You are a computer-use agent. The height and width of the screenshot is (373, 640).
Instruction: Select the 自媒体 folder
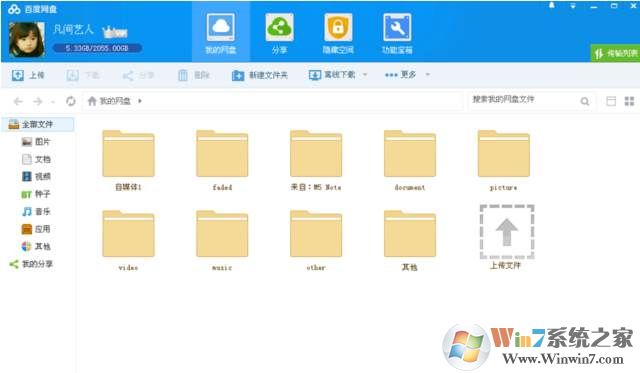[x=128, y=160]
